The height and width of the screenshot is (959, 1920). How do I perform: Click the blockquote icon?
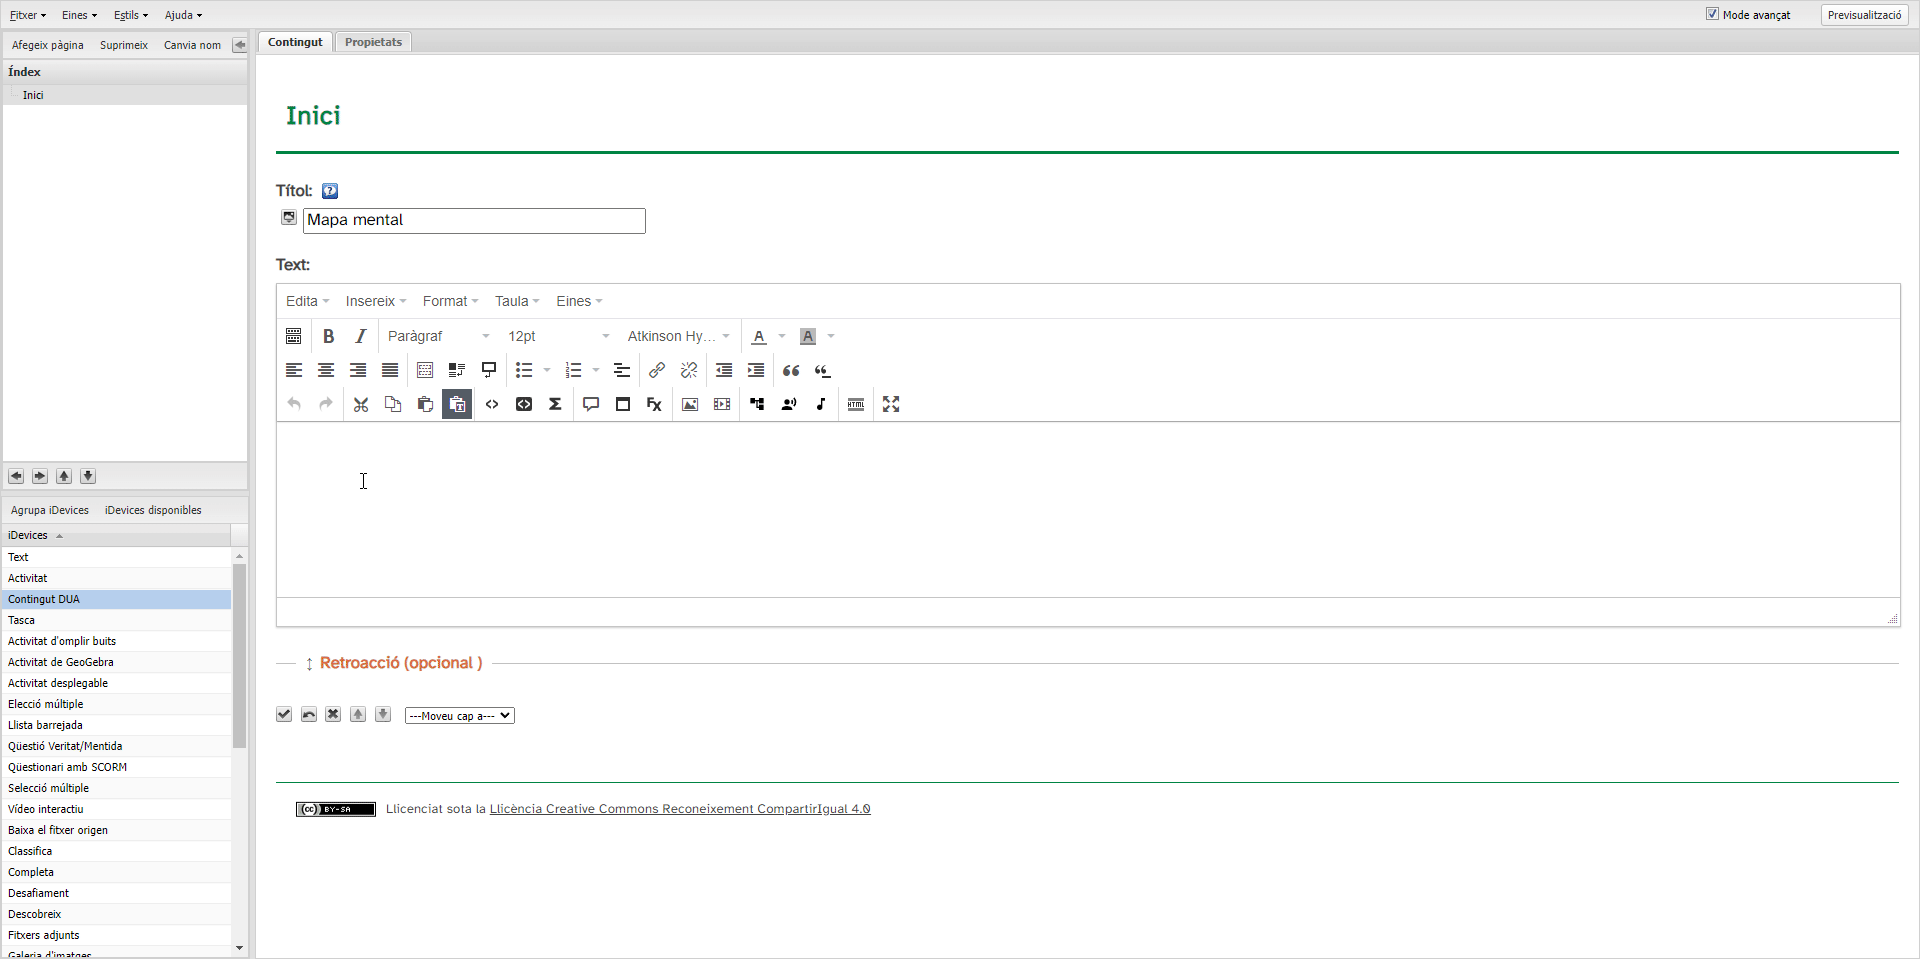(x=791, y=370)
